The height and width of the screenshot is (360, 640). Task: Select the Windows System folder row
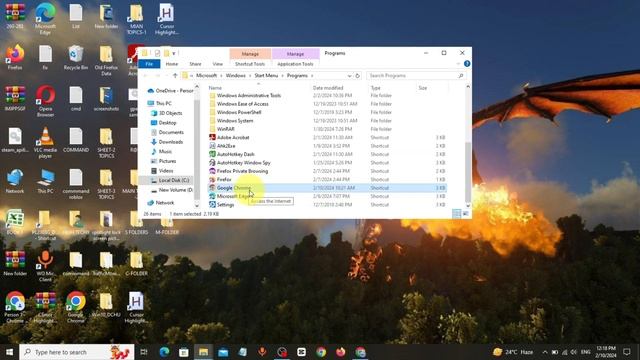[x=327, y=121]
